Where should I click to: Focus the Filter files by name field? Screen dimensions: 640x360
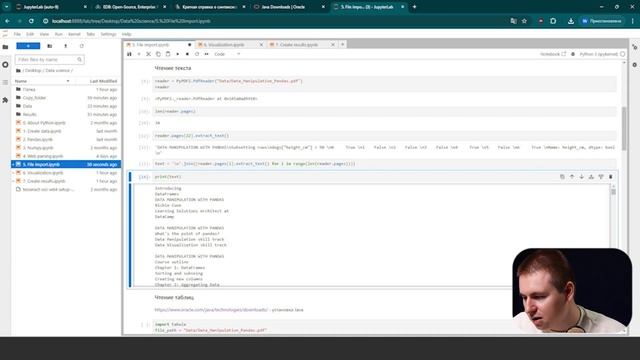[49, 60]
